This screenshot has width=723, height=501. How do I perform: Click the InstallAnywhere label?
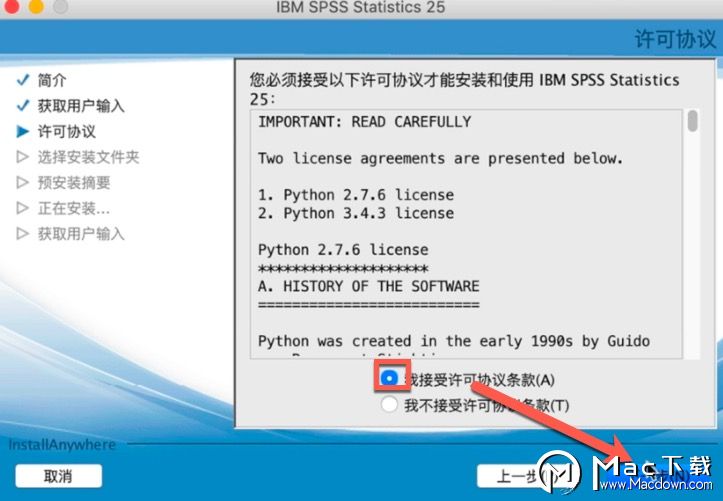tap(62, 445)
